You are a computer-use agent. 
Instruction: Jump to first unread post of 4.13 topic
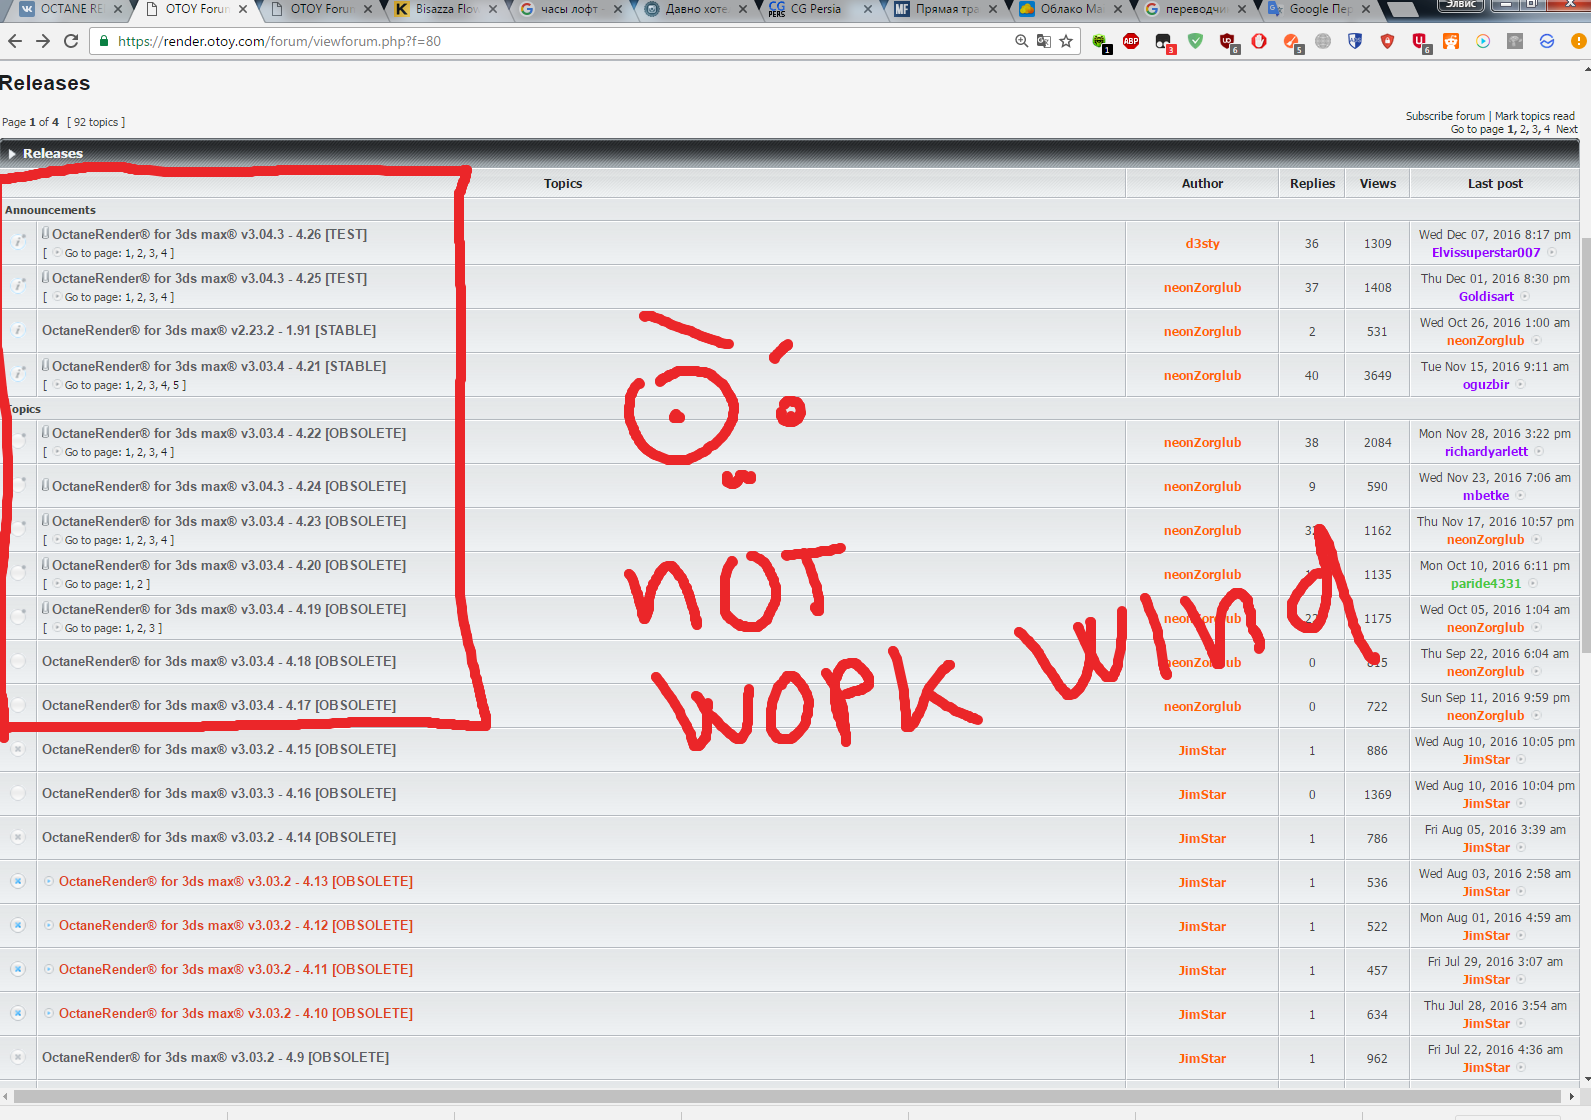click(49, 881)
